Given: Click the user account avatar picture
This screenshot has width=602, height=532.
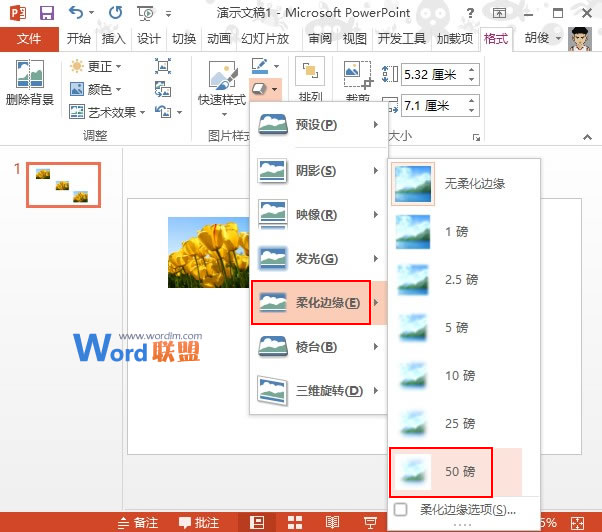Looking at the screenshot, I should pyautogui.click(x=580, y=39).
